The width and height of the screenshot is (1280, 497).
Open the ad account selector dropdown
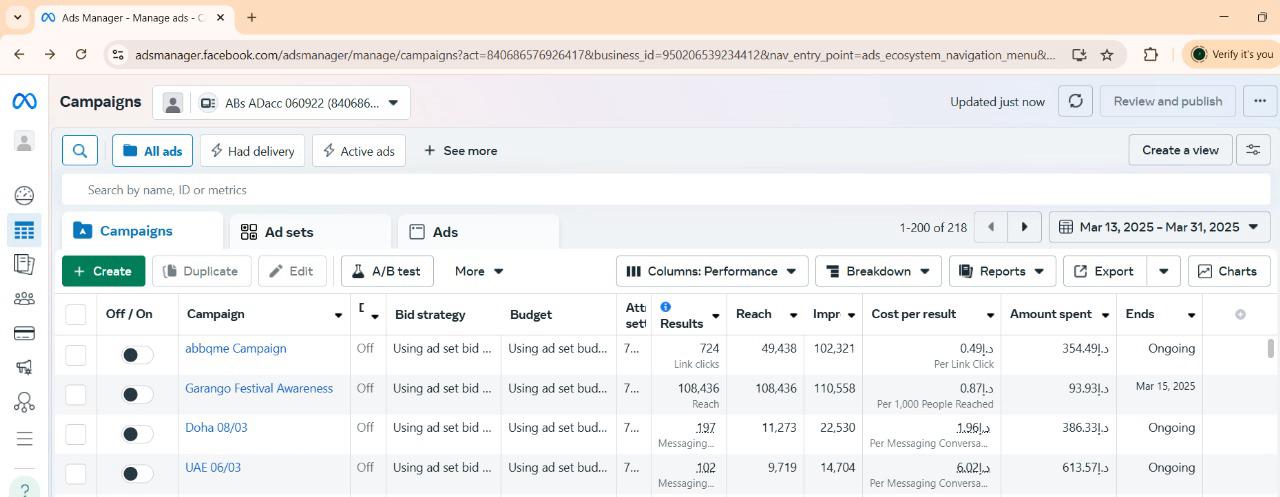281,102
